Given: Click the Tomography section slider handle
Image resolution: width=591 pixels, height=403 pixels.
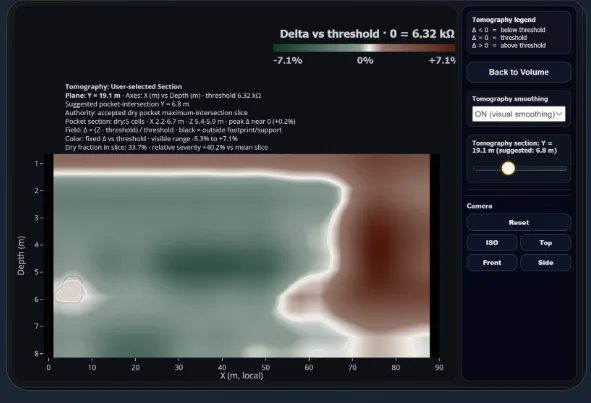Looking at the screenshot, I should click(508, 168).
